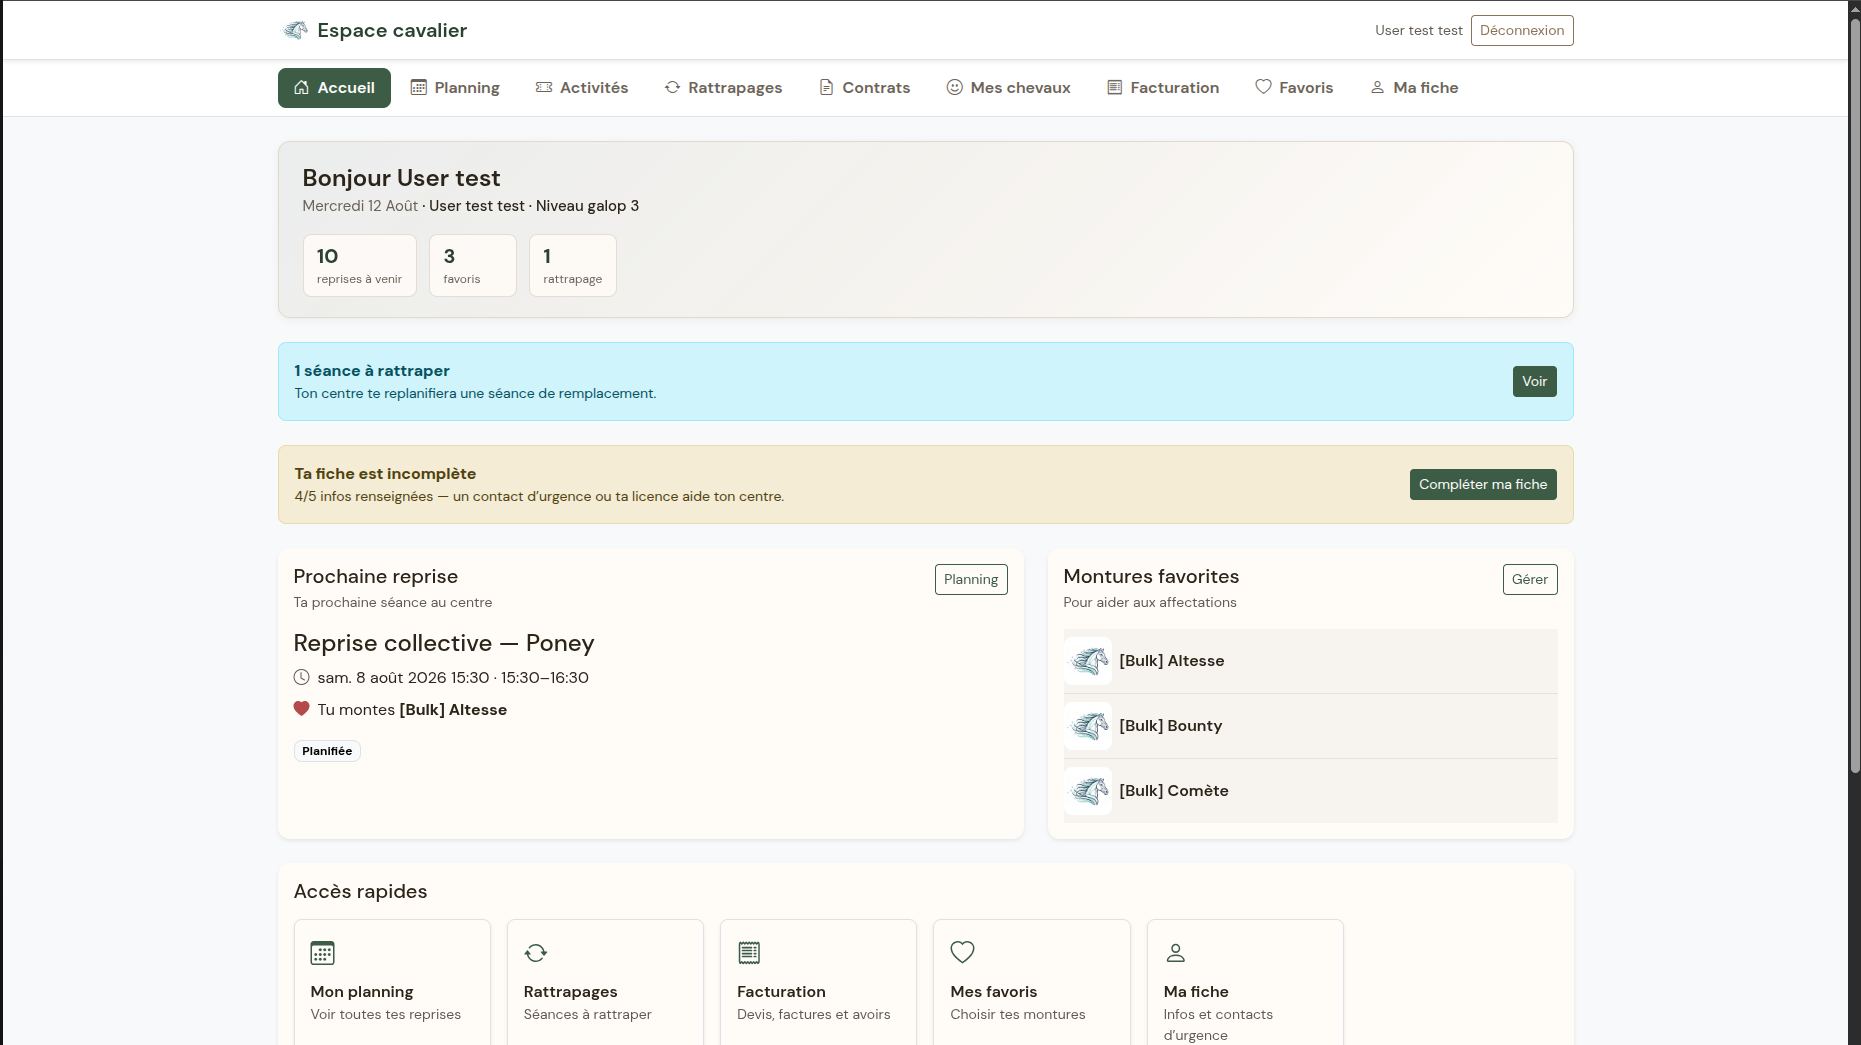The width and height of the screenshot is (1861, 1045).
Task: Open the Activités tab
Action: coord(582,88)
